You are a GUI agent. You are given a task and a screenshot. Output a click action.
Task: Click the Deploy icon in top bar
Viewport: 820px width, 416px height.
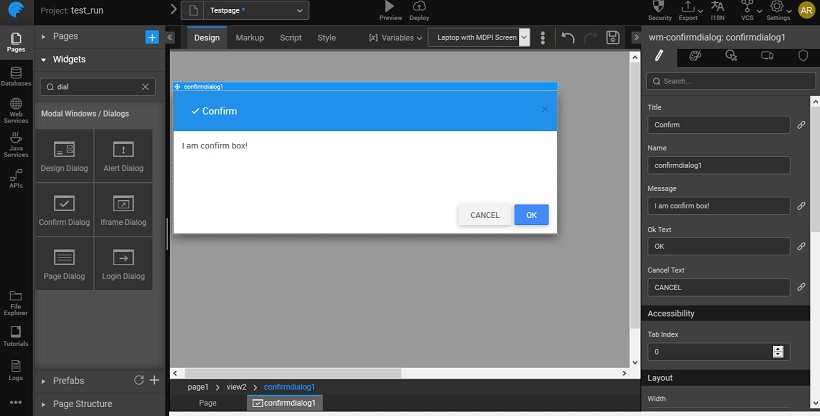point(419,10)
